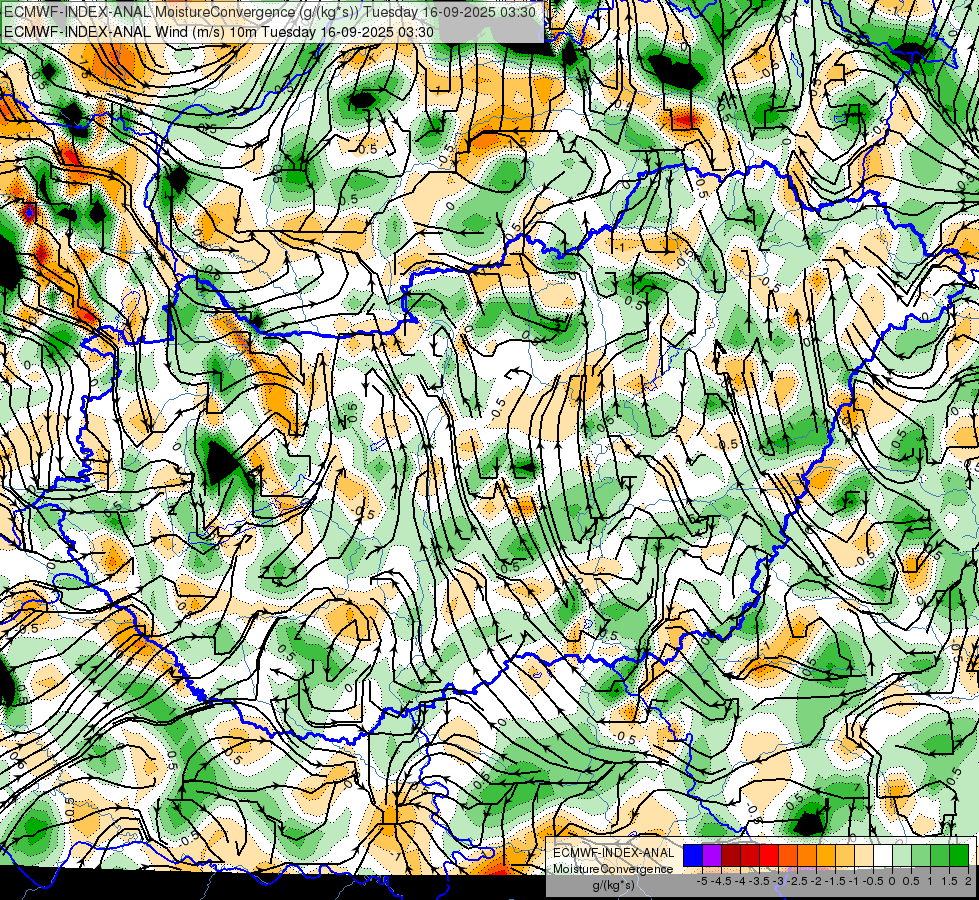Screen dimensions: 979x900
Task: Click the legend swatch between -2 and -1.5
Action: point(826,855)
